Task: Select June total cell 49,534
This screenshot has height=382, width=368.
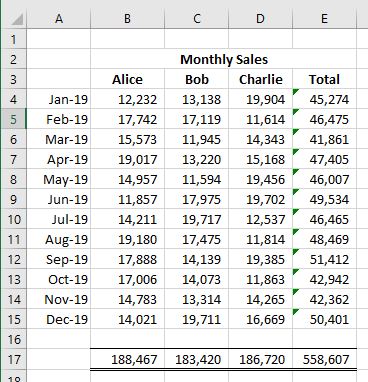Action: pos(324,199)
